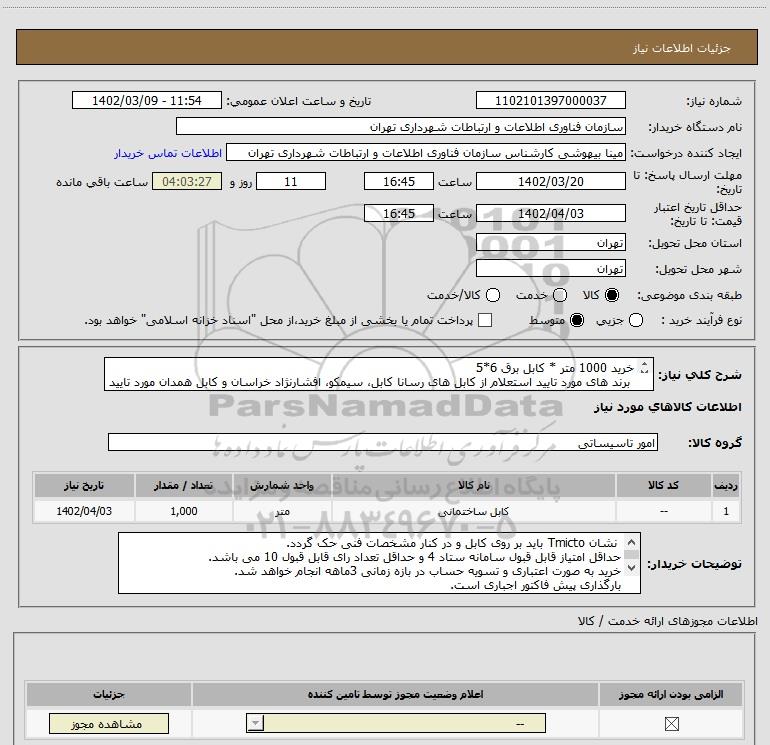Click section heading اطلاعات کالاهای مورد نیاز

click(667, 407)
